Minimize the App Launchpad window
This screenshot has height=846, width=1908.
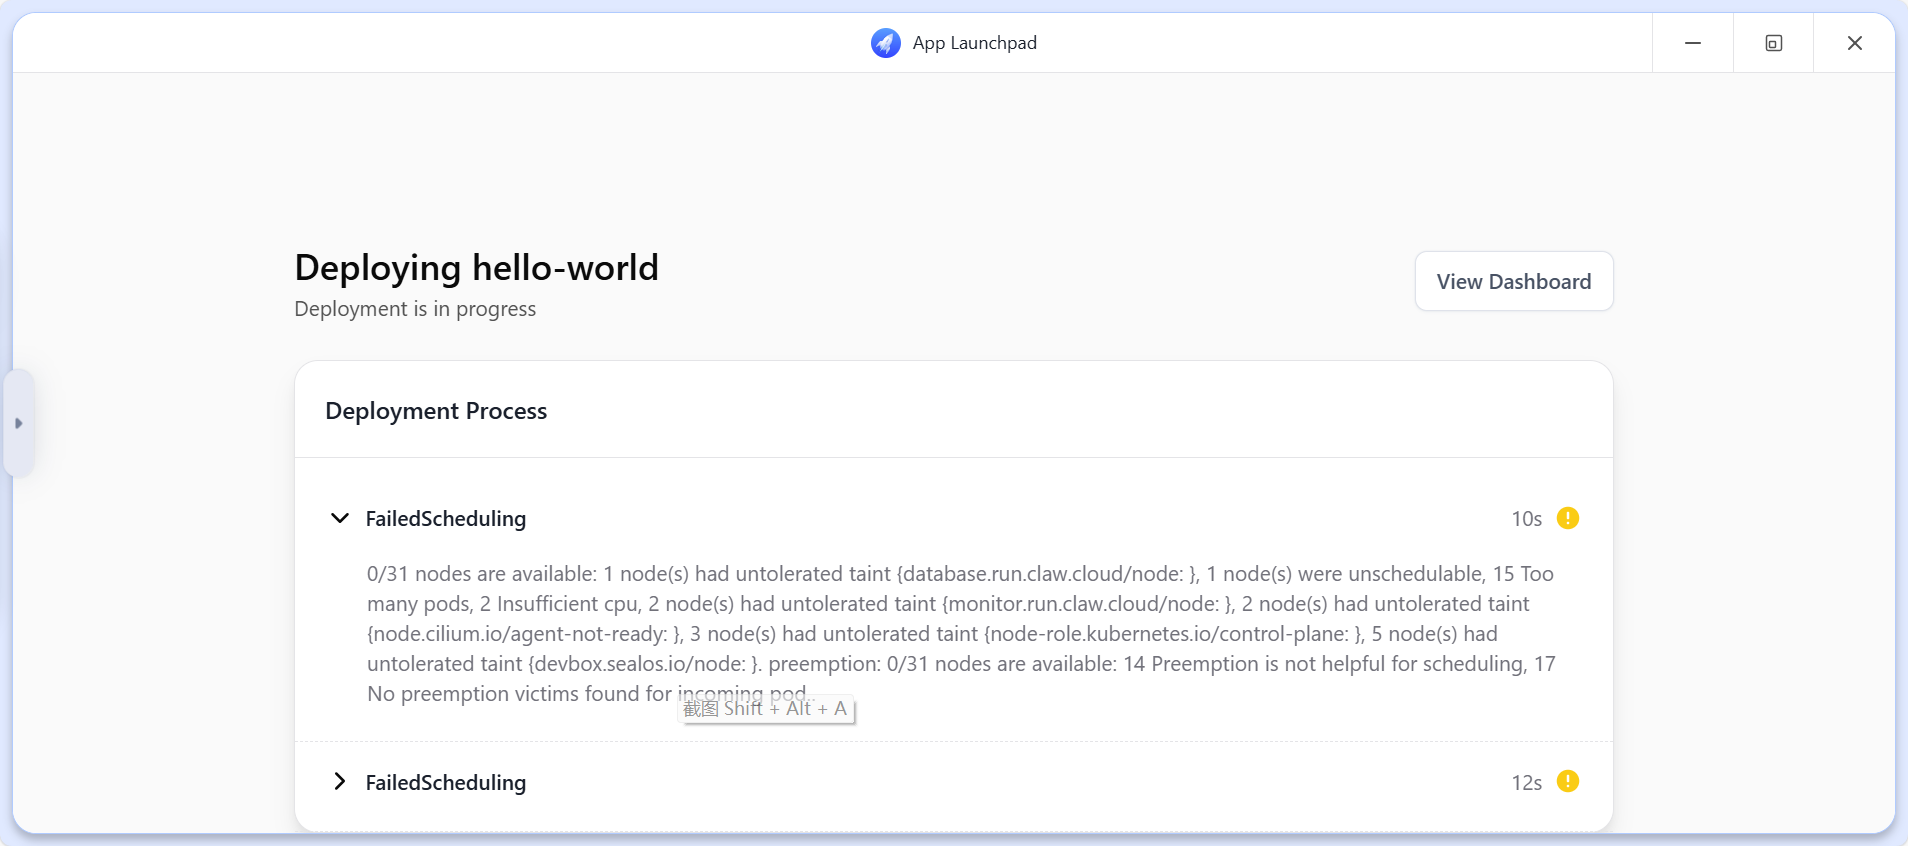[x=1692, y=43]
